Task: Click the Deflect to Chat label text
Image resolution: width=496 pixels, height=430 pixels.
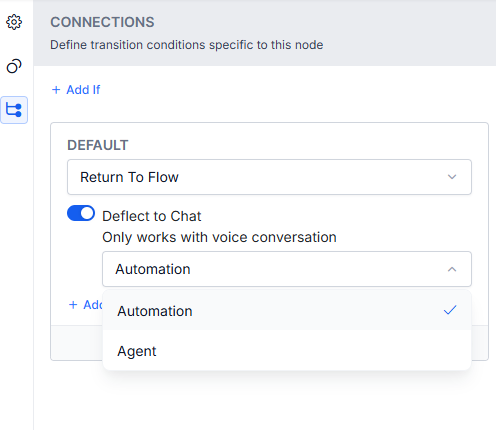Action: (x=152, y=216)
